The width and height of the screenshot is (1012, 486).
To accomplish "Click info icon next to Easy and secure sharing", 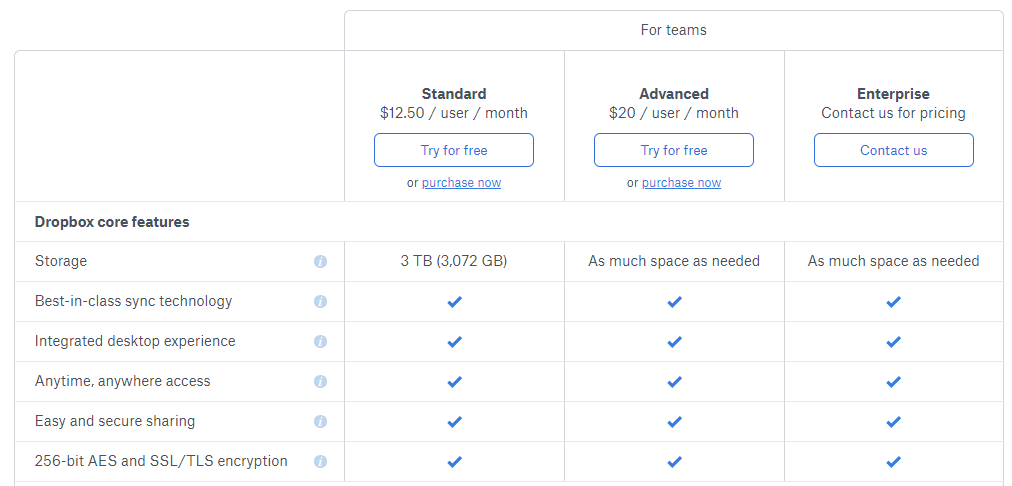I will pyautogui.click(x=320, y=421).
